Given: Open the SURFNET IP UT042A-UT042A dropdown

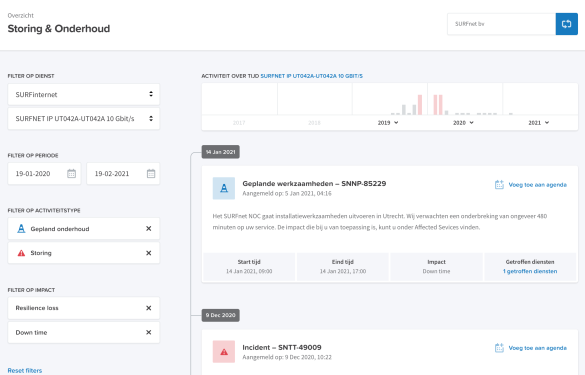Looking at the screenshot, I should (84, 119).
